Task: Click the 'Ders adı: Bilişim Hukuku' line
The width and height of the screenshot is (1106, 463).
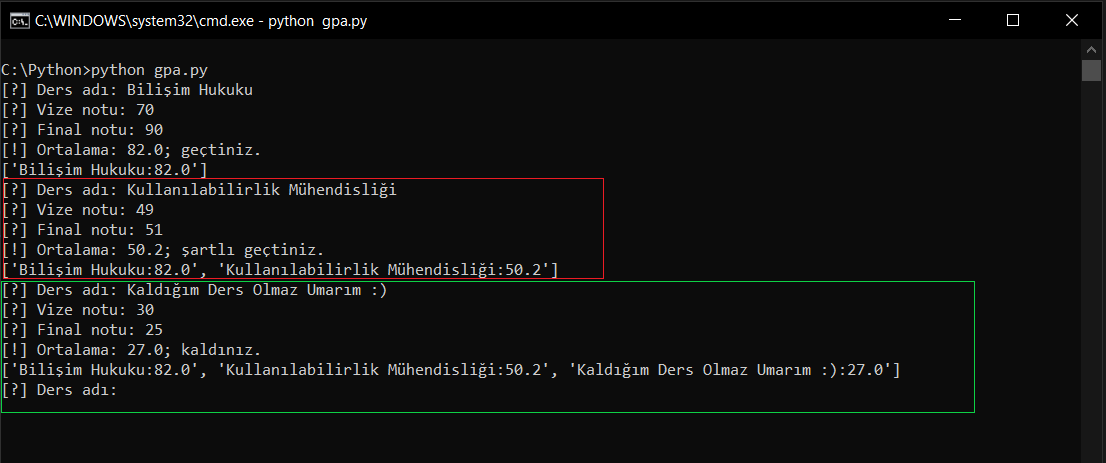Action: pyautogui.click(x=127, y=90)
